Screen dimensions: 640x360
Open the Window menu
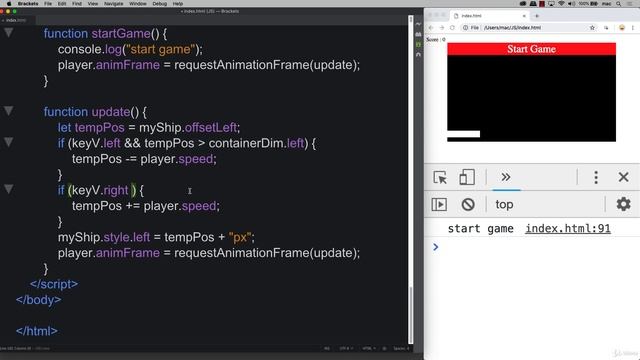coord(138,4)
